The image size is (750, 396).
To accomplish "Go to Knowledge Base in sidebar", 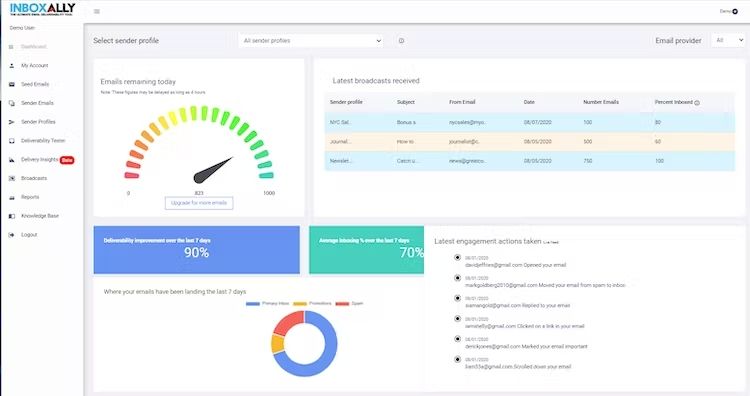I will pyautogui.click(x=40, y=216).
